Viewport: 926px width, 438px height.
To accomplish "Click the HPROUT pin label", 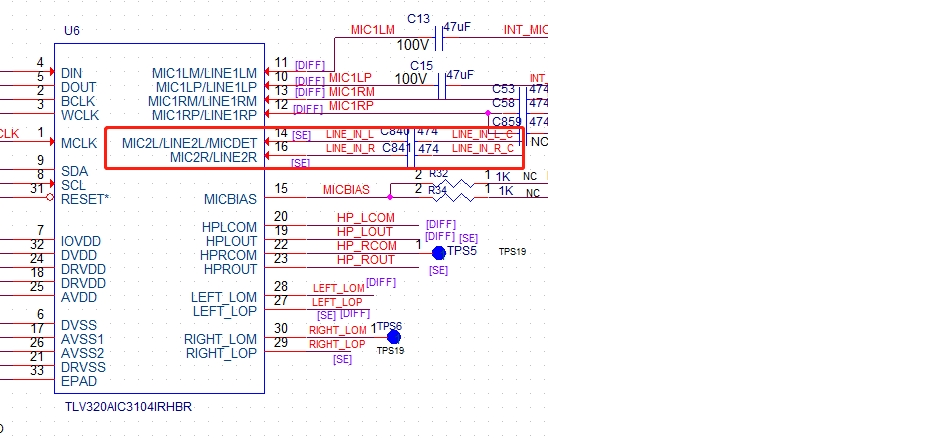I will pos(230,269).
